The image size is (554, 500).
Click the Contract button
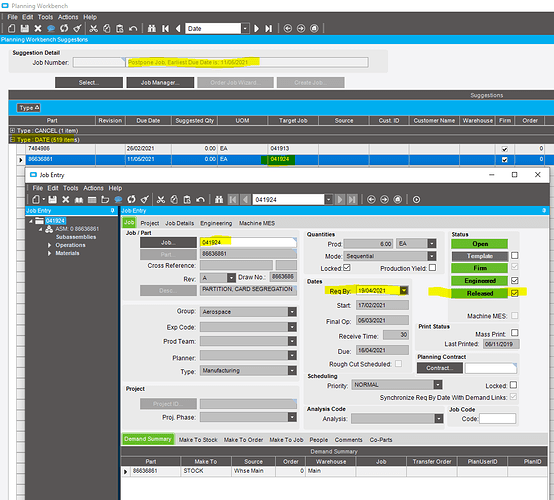[440, 368]
